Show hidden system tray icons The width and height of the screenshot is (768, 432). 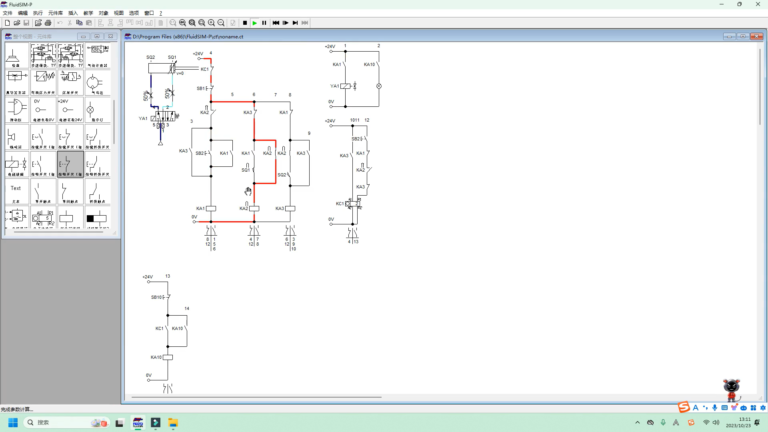(x=637, y=422)
